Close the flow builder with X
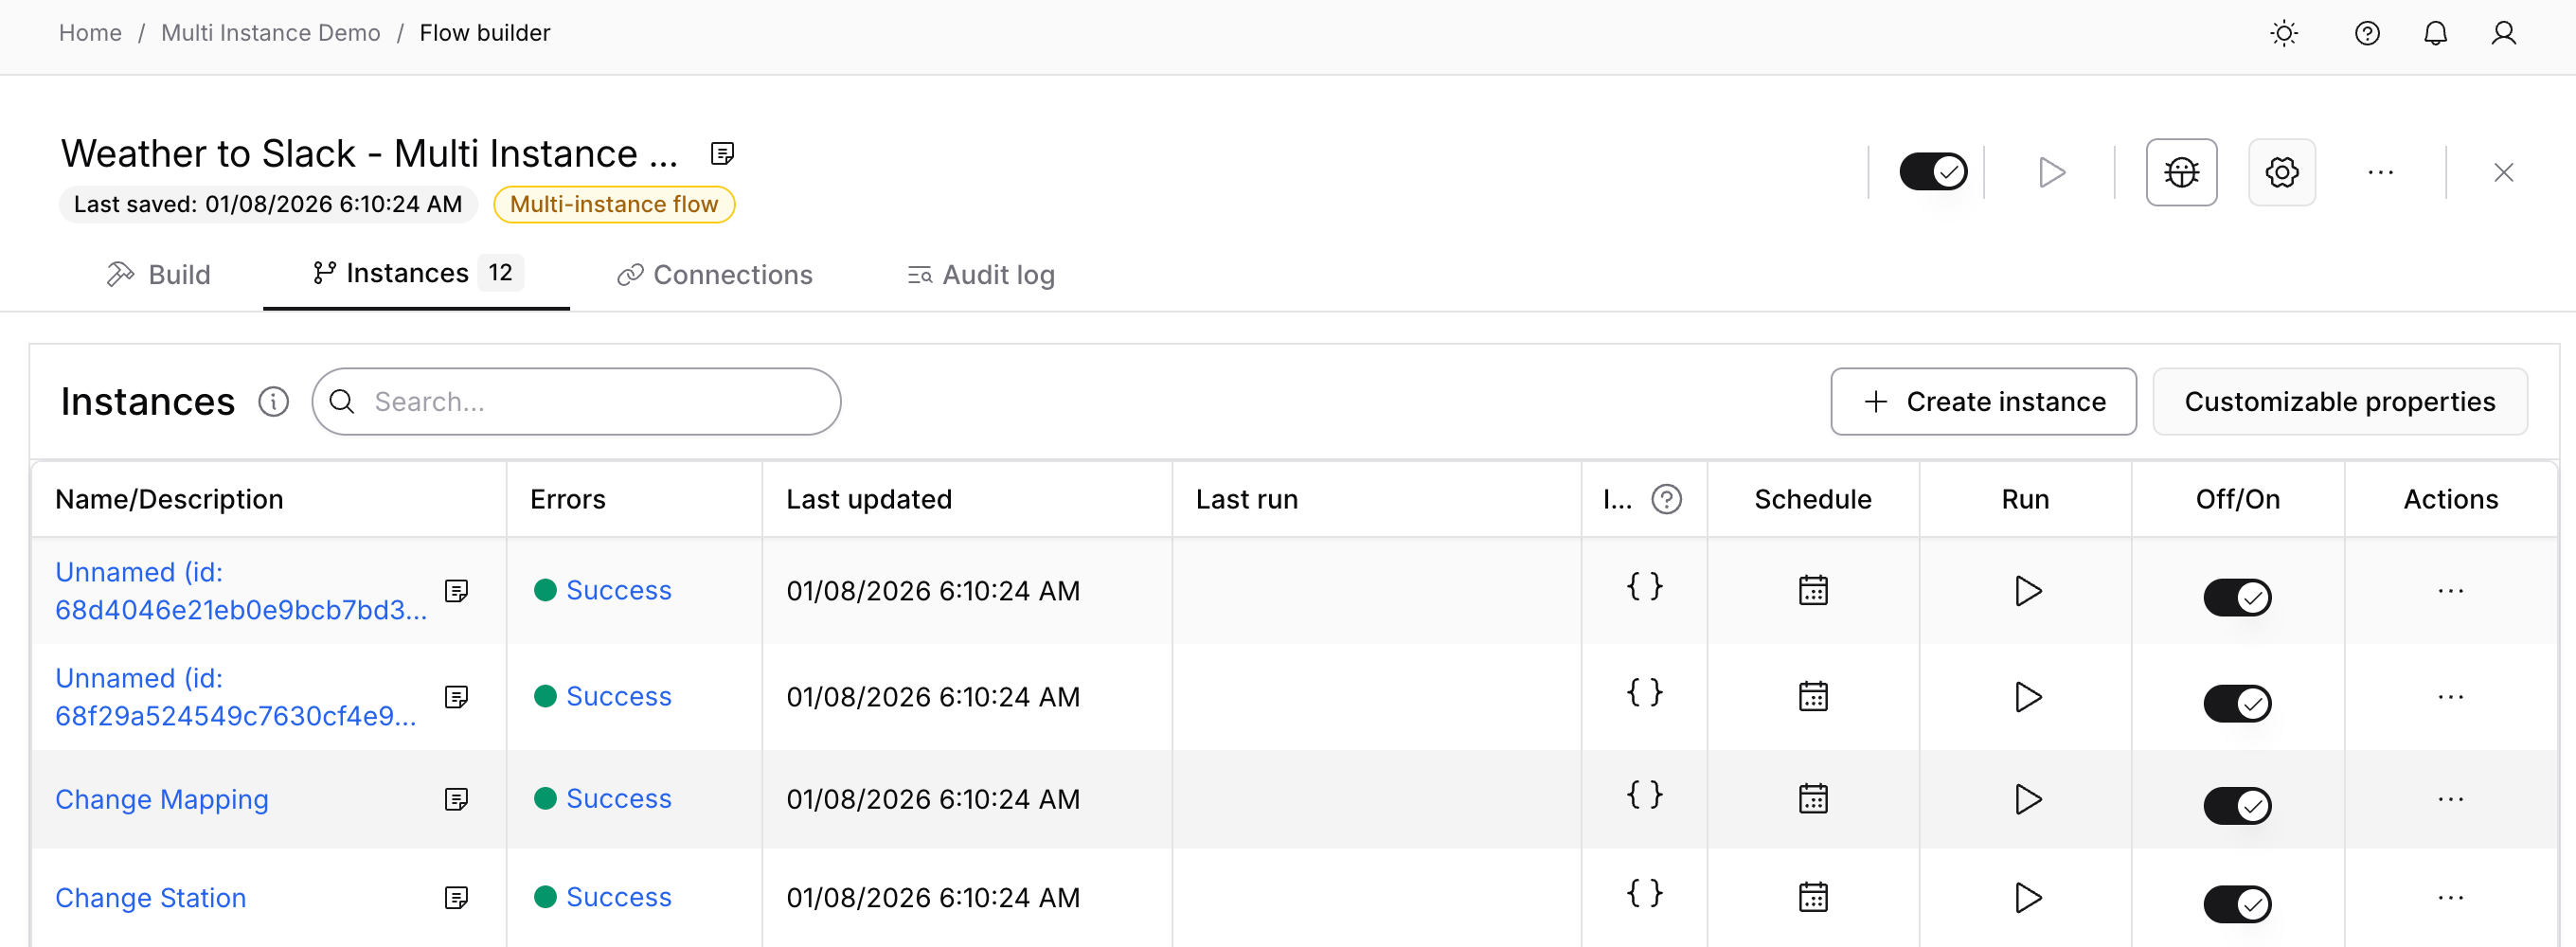 pos(2503,172)
